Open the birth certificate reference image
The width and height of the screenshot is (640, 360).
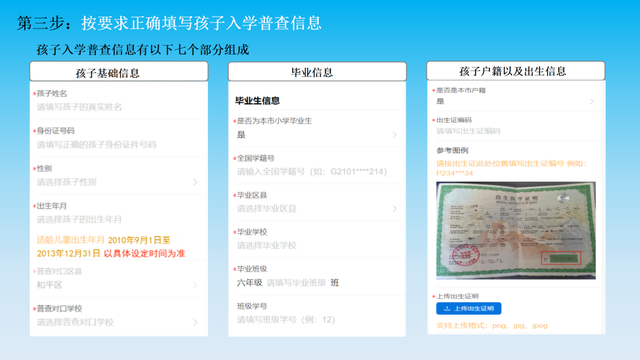(x=516, y=230)
